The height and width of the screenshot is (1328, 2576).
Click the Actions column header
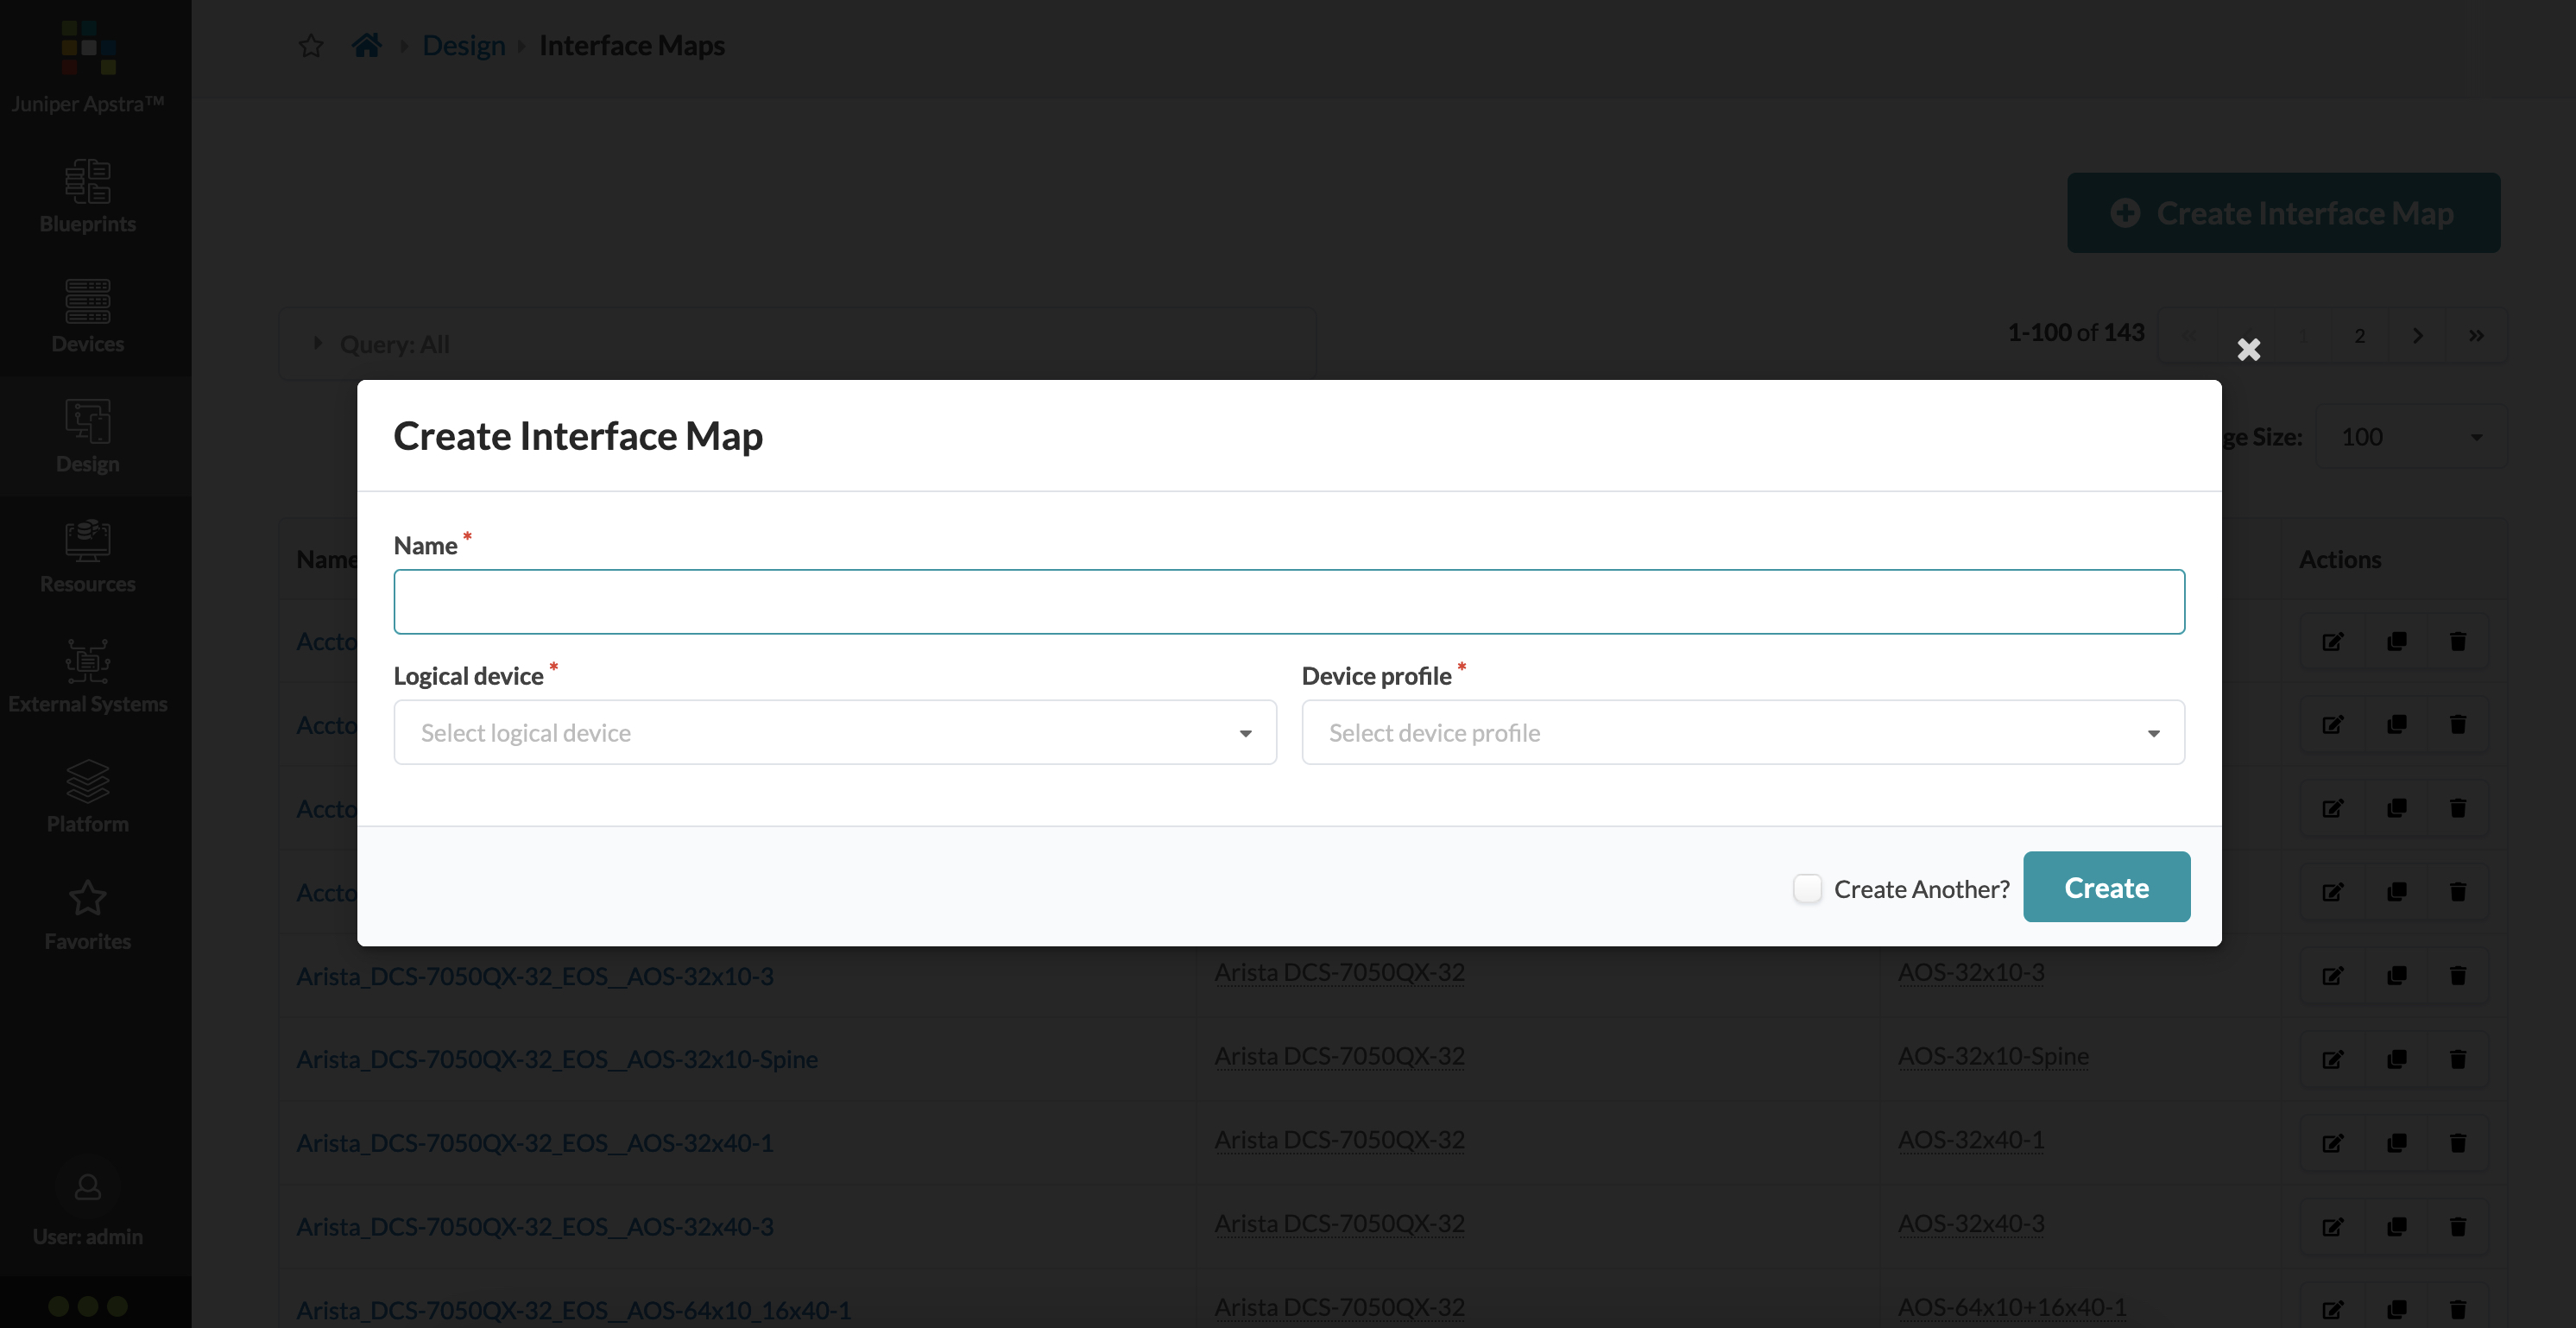[x=2340, y=559]
